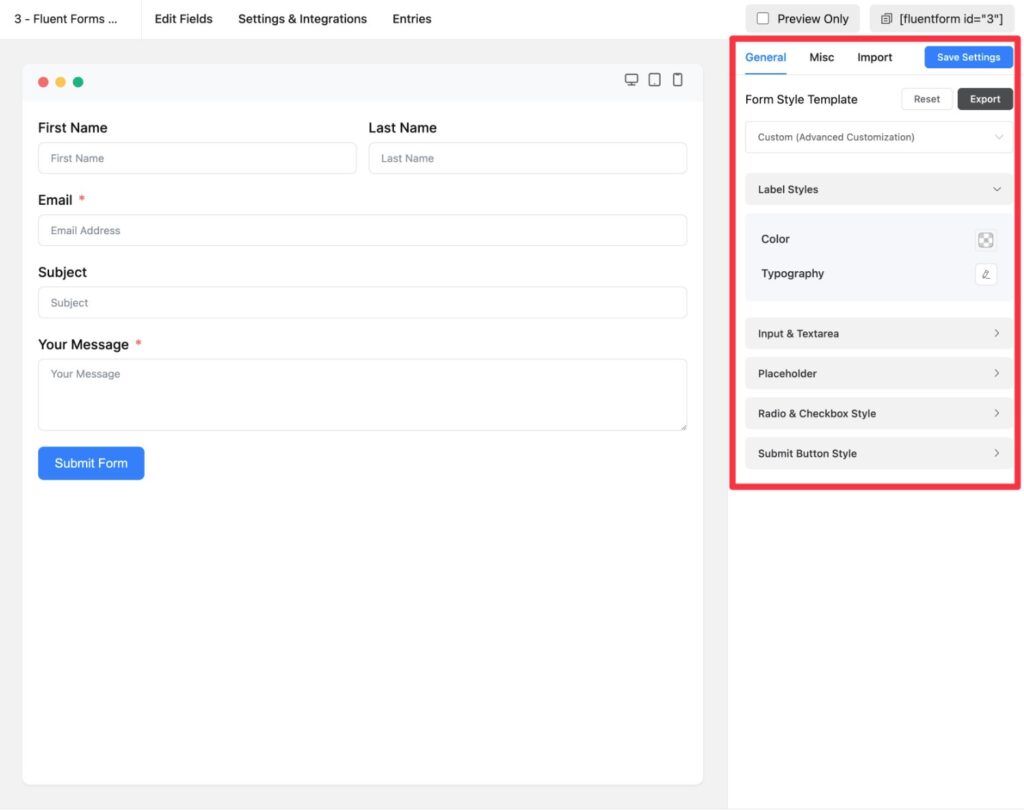The height and width of the screenshot is (810, 1024).
Task: Click the Save Settings button
Action: 967,57
